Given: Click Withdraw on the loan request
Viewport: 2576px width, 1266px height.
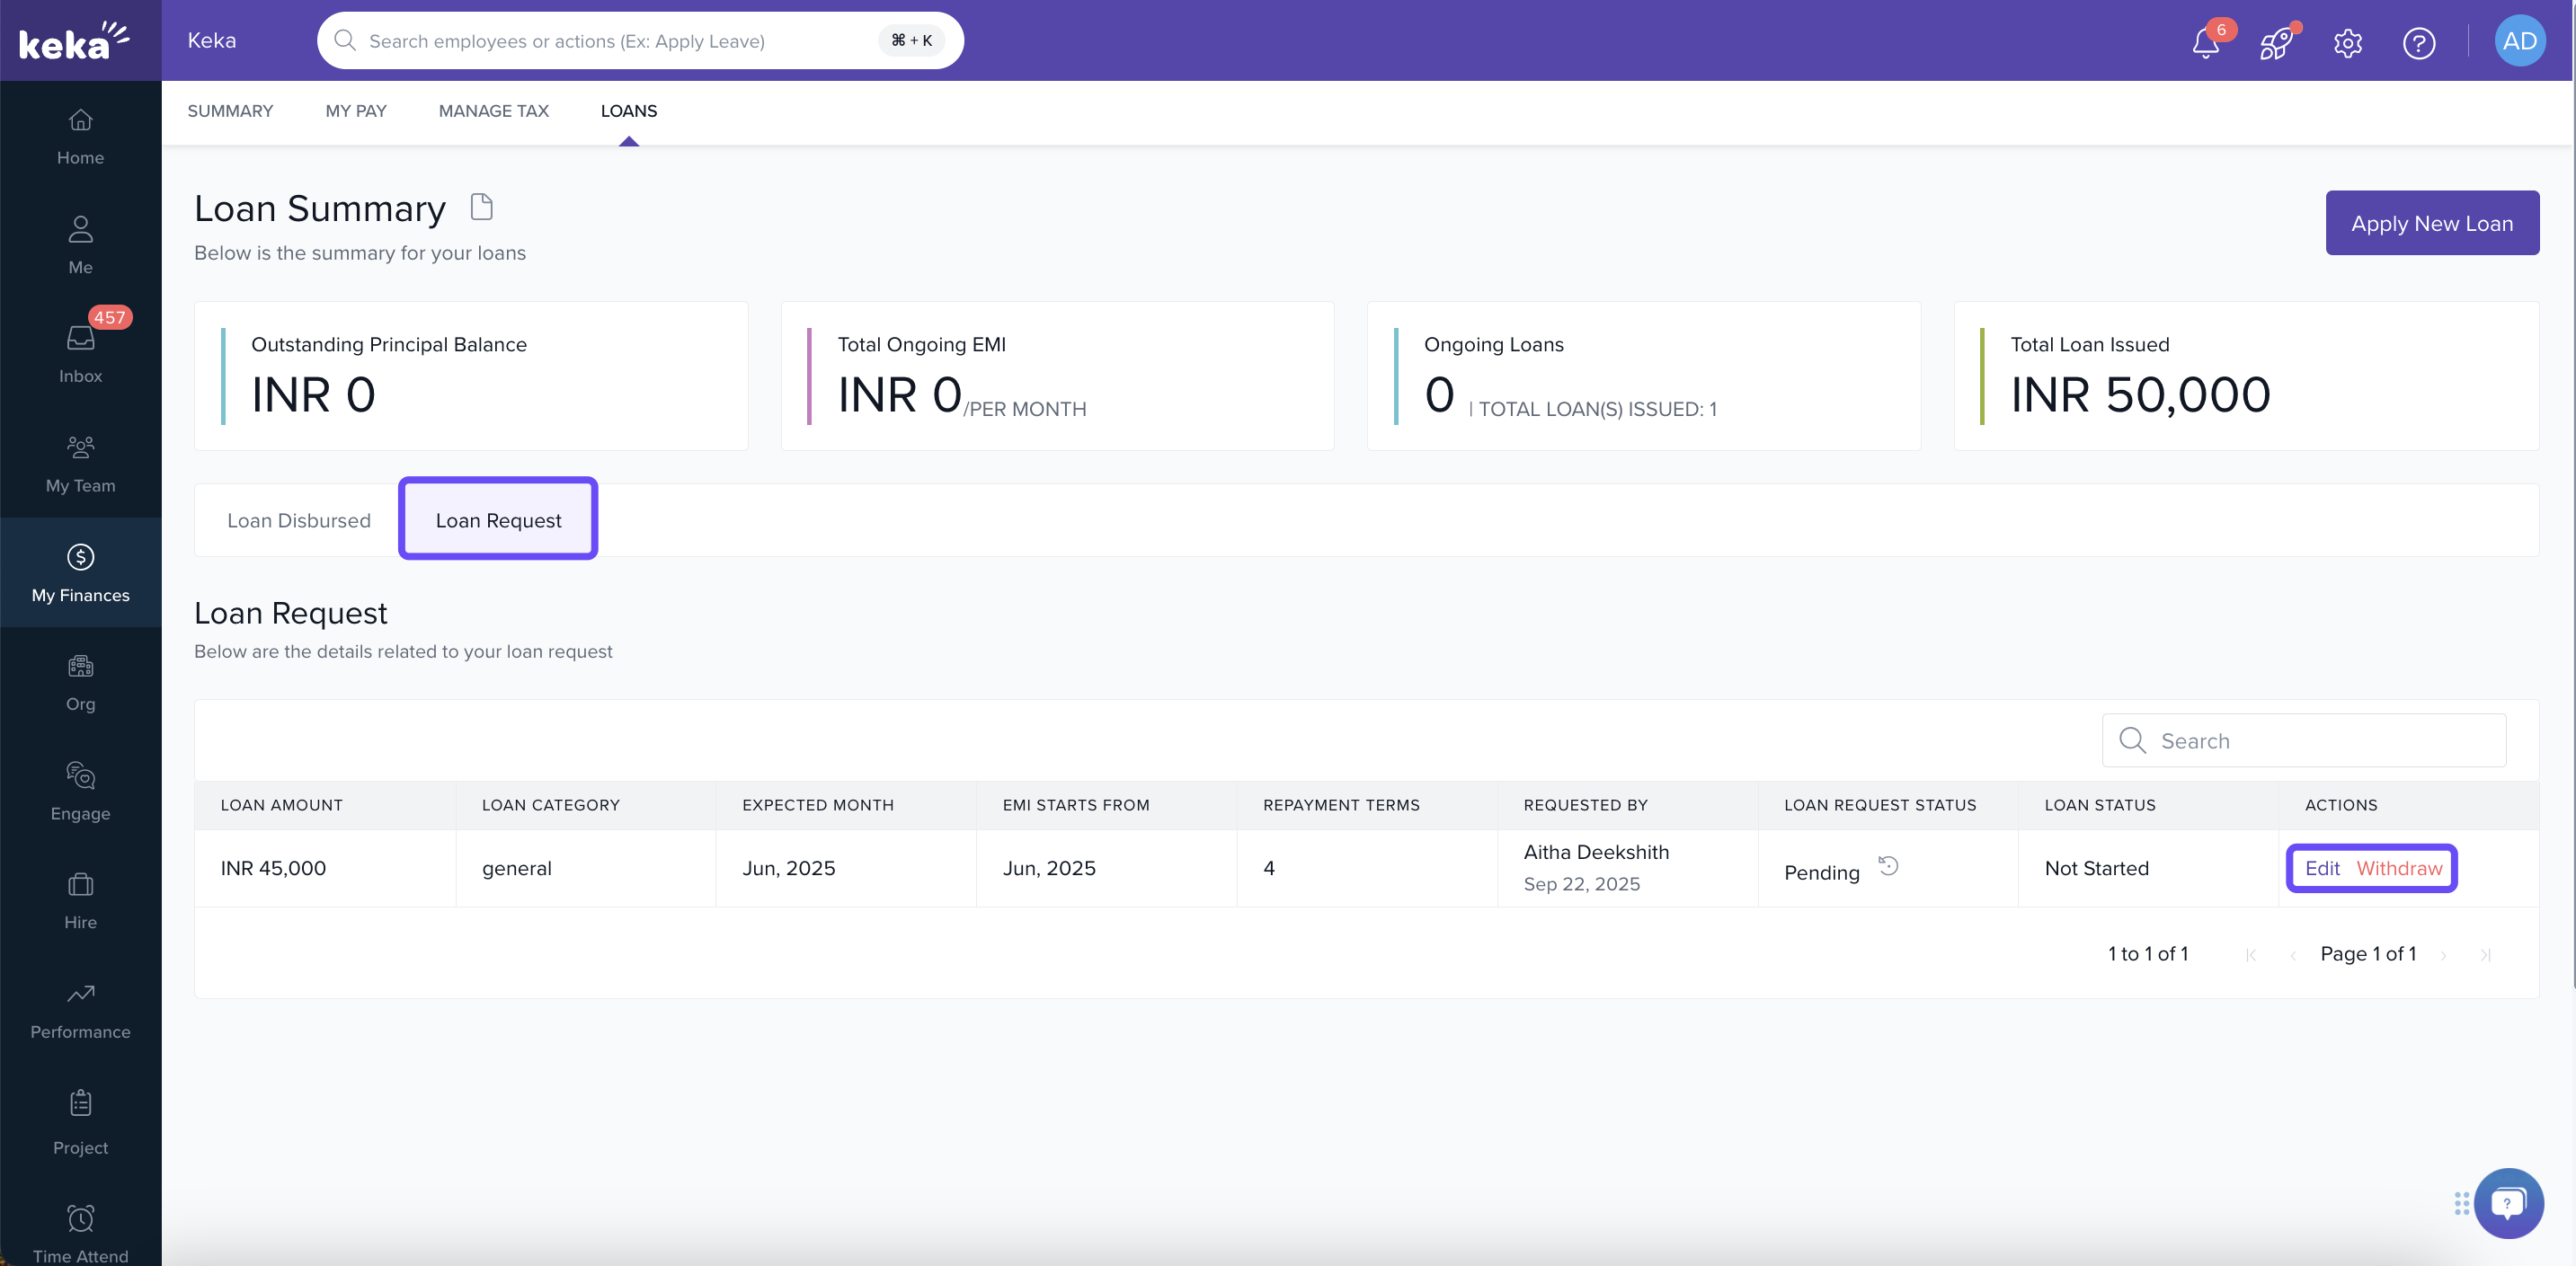Looking at the screenshot, I should point(2398,868).
